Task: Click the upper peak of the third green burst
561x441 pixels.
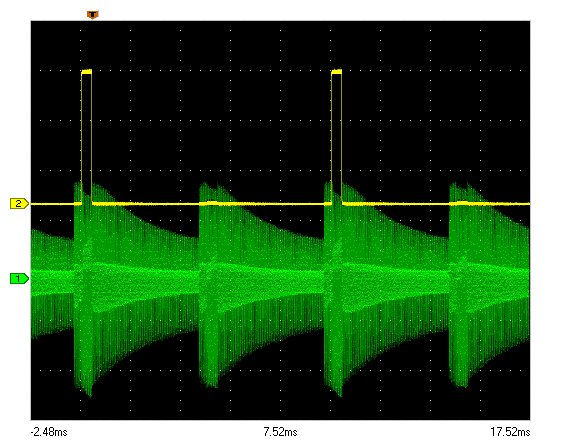Action: 327,184
